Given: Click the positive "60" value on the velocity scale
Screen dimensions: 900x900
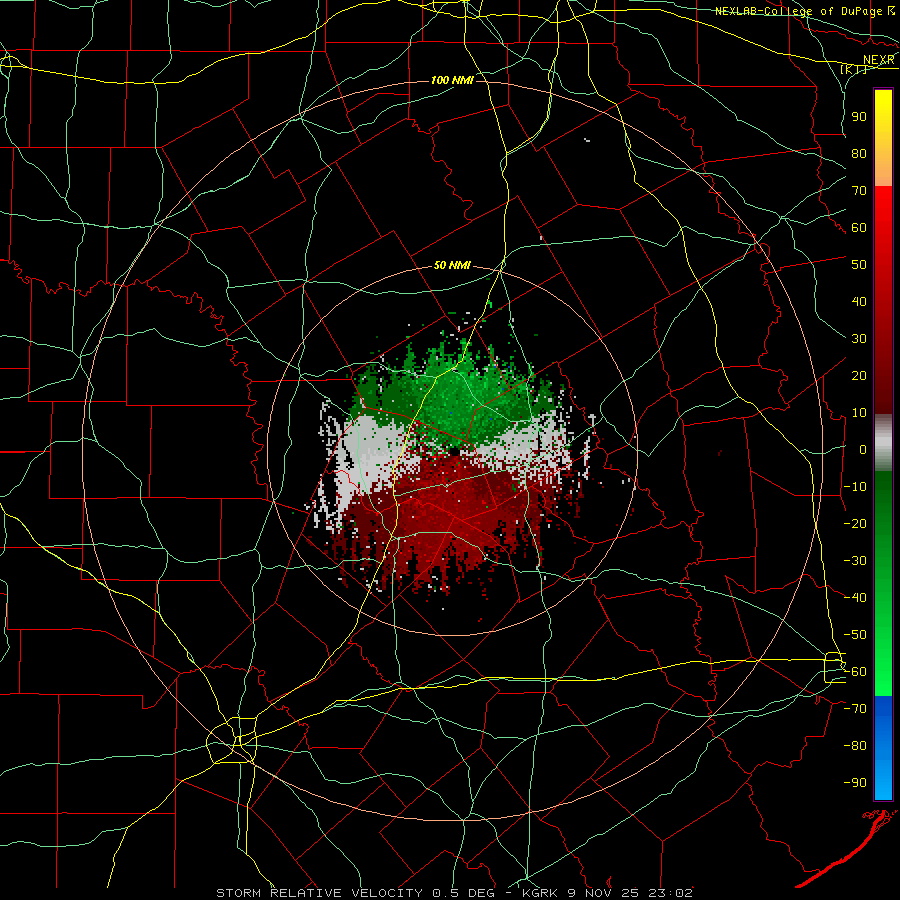Looking at the screenshot, I should coord(859,227).
